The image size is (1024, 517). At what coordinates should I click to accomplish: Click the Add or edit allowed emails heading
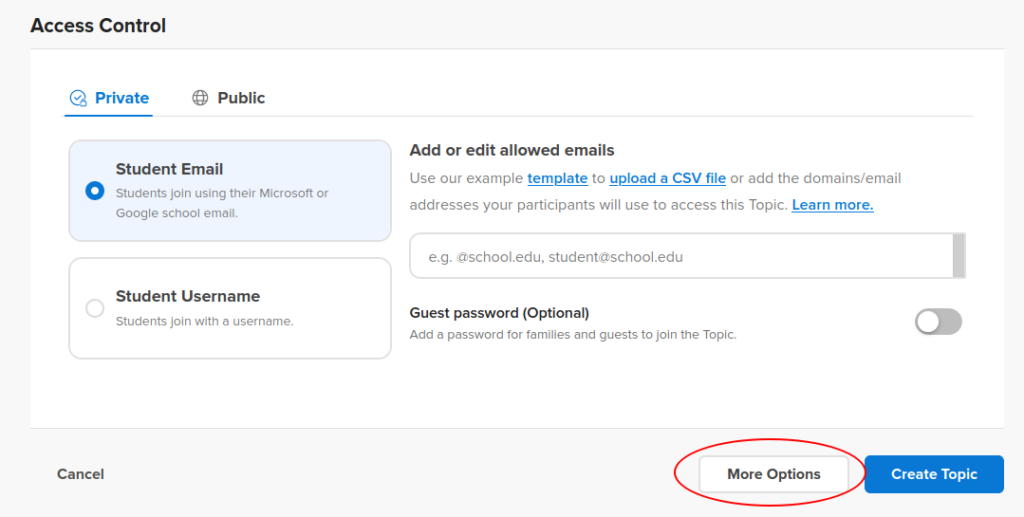click(512, 150)
